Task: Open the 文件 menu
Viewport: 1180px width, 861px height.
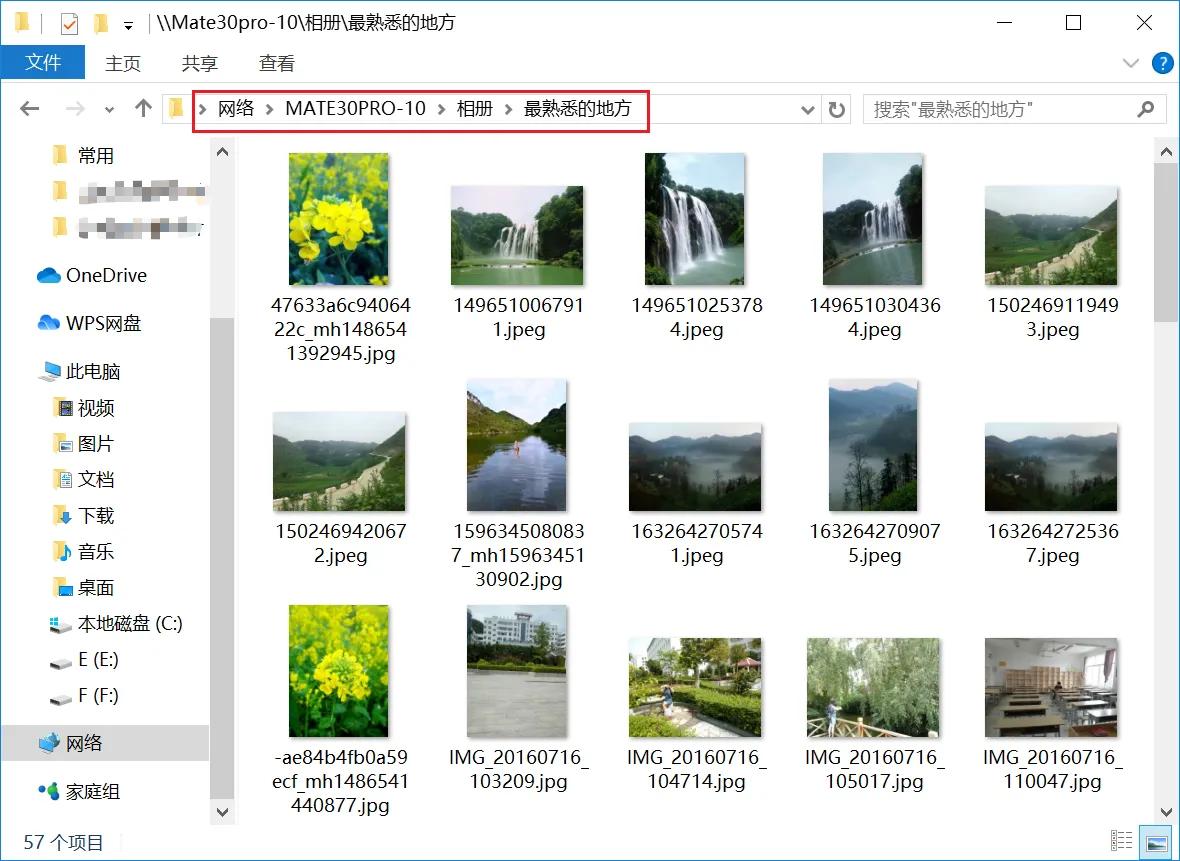Action: (x=44, y=63)
